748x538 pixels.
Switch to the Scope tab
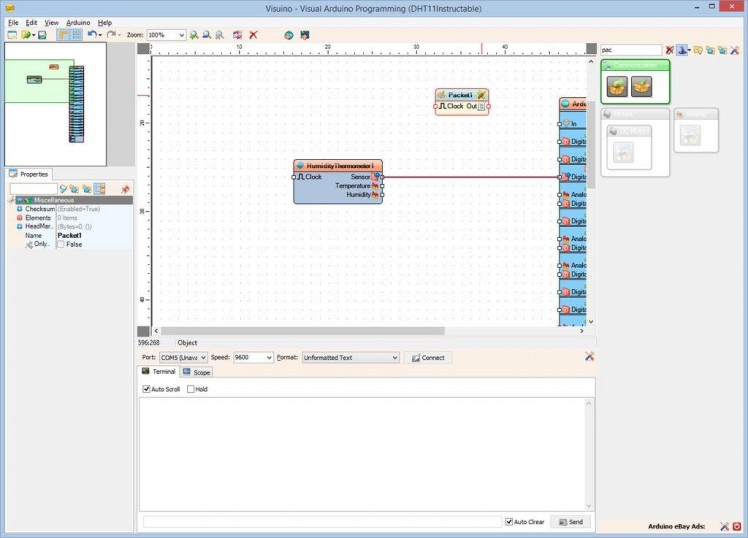coord(197,372)
